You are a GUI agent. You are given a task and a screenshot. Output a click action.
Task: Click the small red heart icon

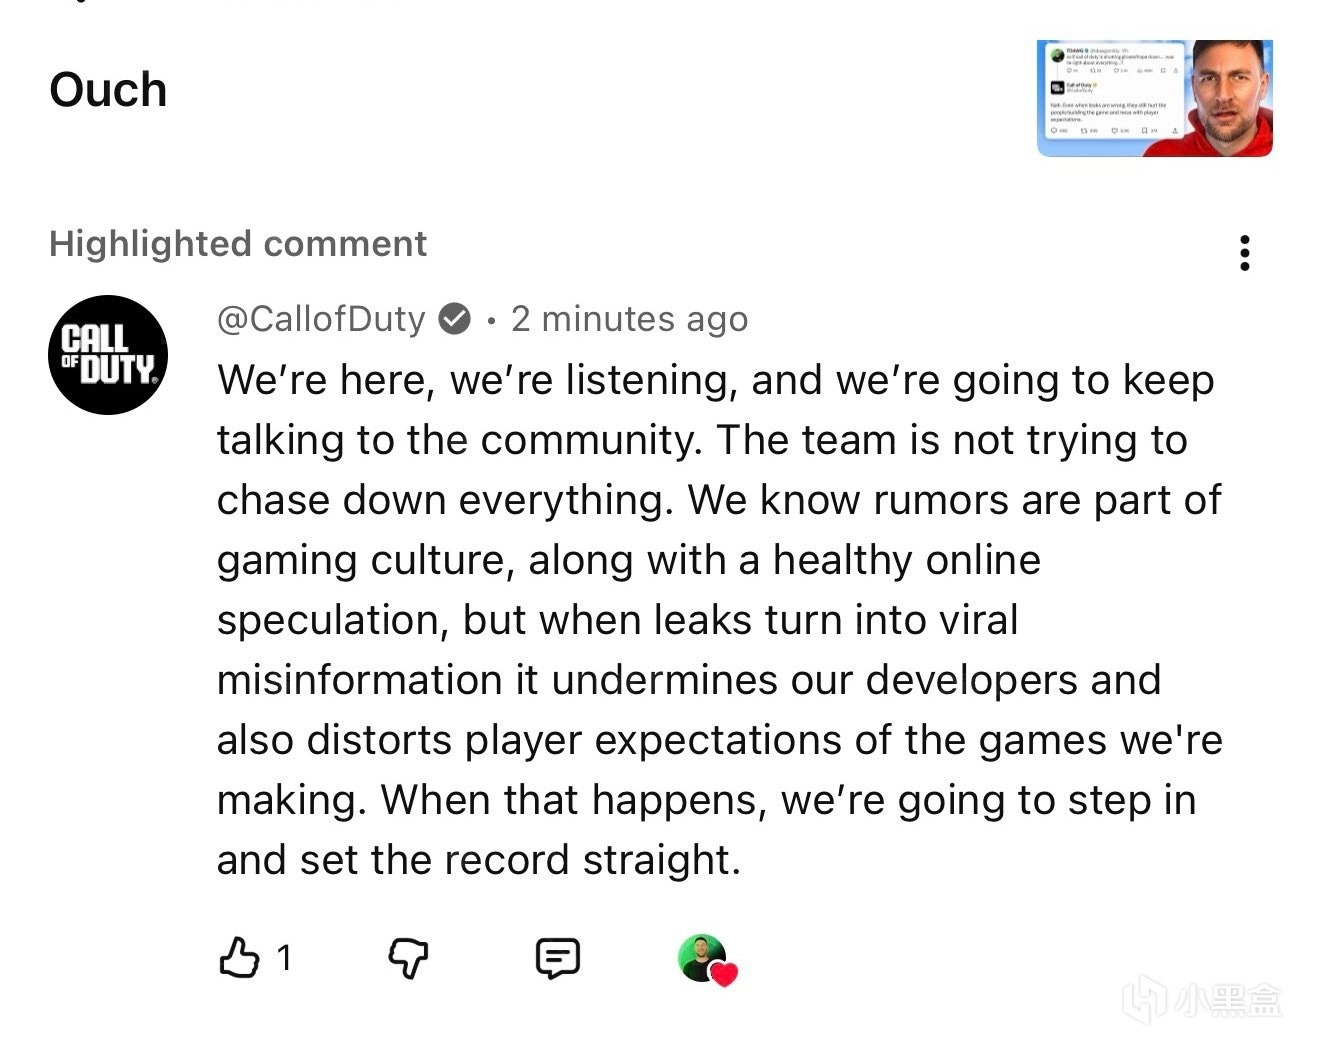click(x=724, y=974)
